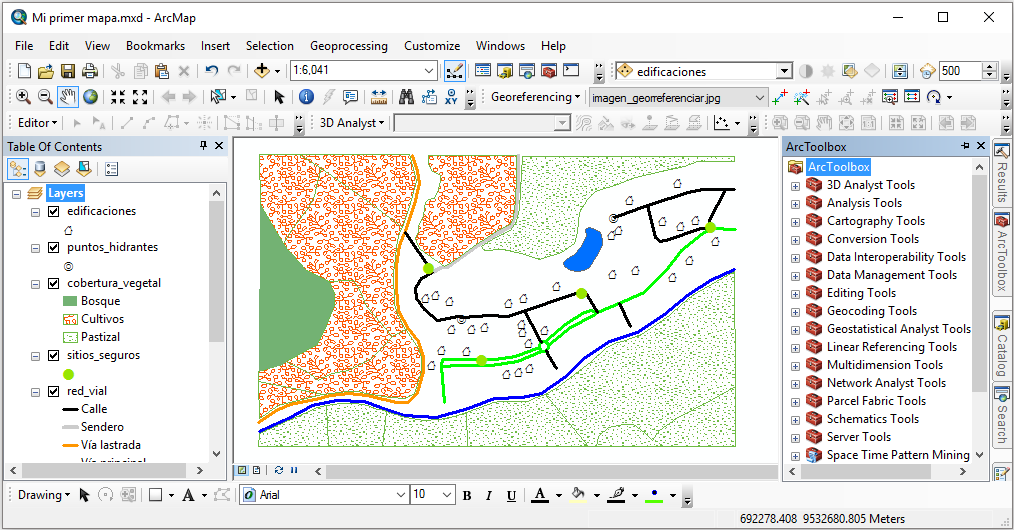This screenshot has width=1014, height=530.
Task: Refresh the map view
Action: 279,471
